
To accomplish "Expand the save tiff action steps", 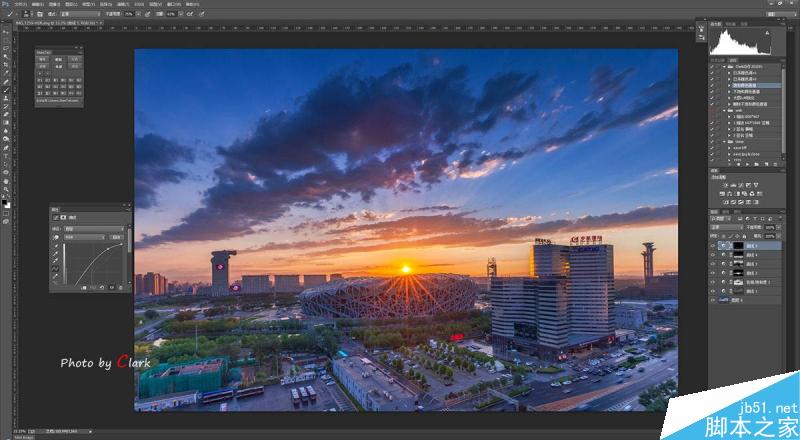I will (x=729, y=148).
